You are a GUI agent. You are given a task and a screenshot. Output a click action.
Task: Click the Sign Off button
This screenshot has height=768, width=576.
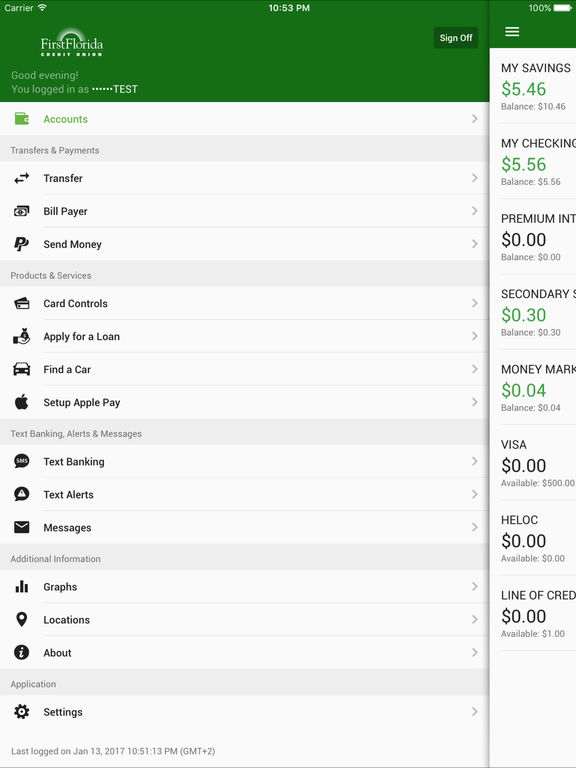point(456,38)
